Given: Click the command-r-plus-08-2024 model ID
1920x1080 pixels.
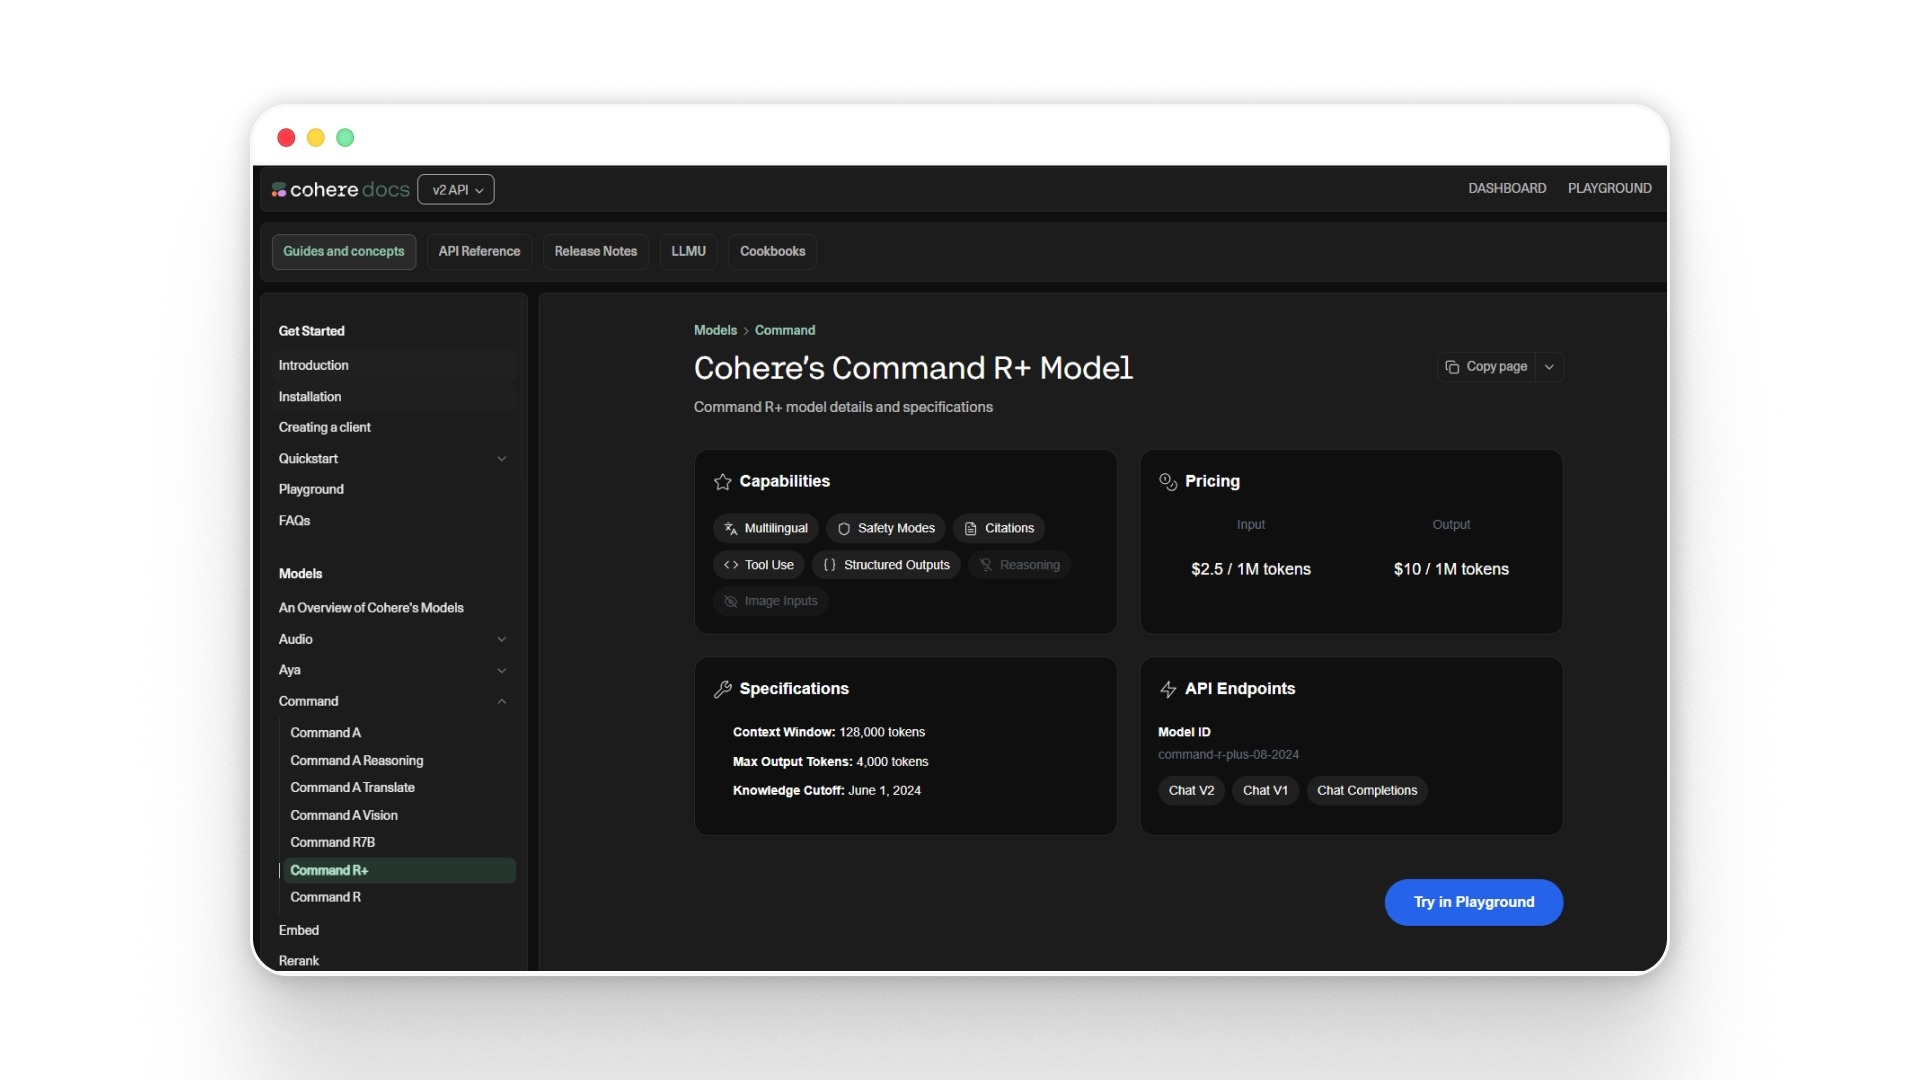Looking at the screenshot, I should coord(1228,755).
